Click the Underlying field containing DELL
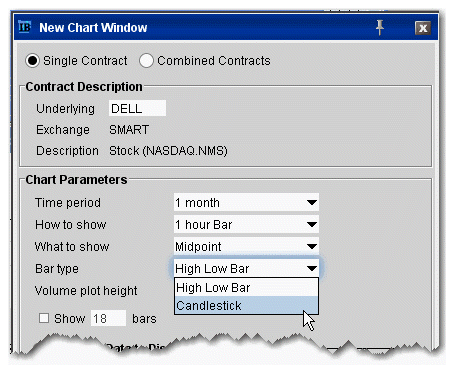454x373 pixels. 137,108
